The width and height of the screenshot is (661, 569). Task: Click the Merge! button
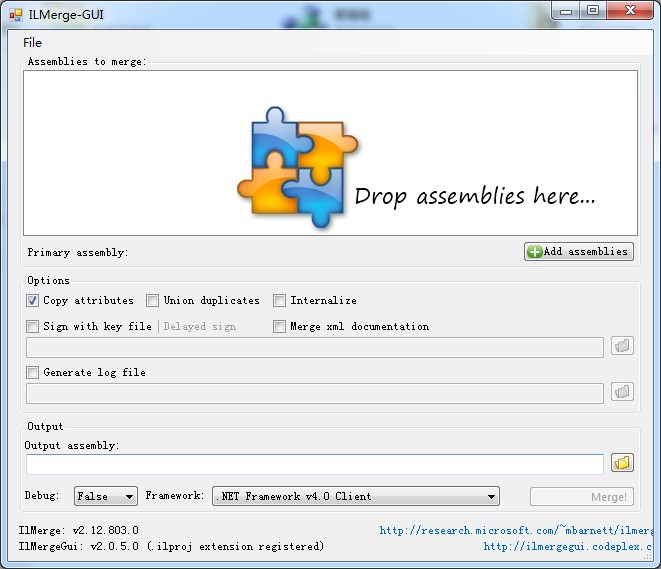pos(582,497)
